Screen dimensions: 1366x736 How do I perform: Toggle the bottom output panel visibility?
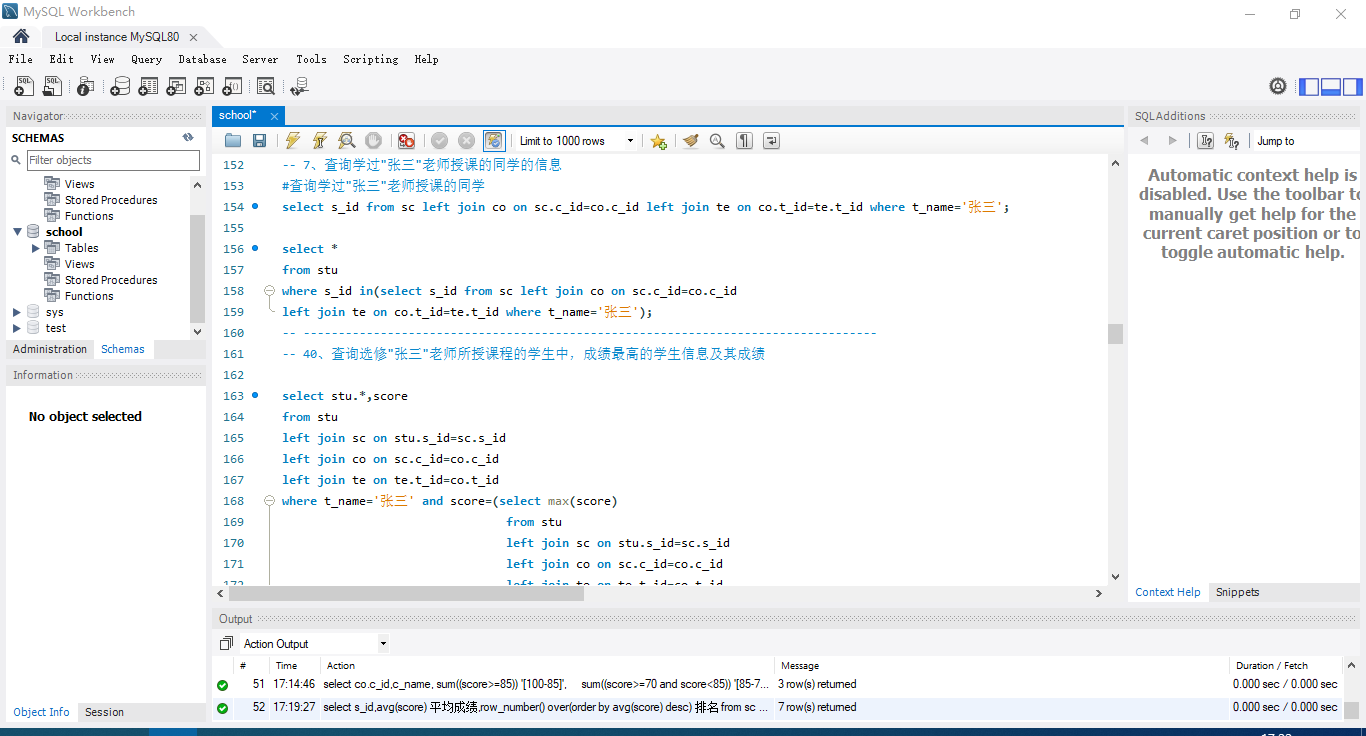point(1330,87)
